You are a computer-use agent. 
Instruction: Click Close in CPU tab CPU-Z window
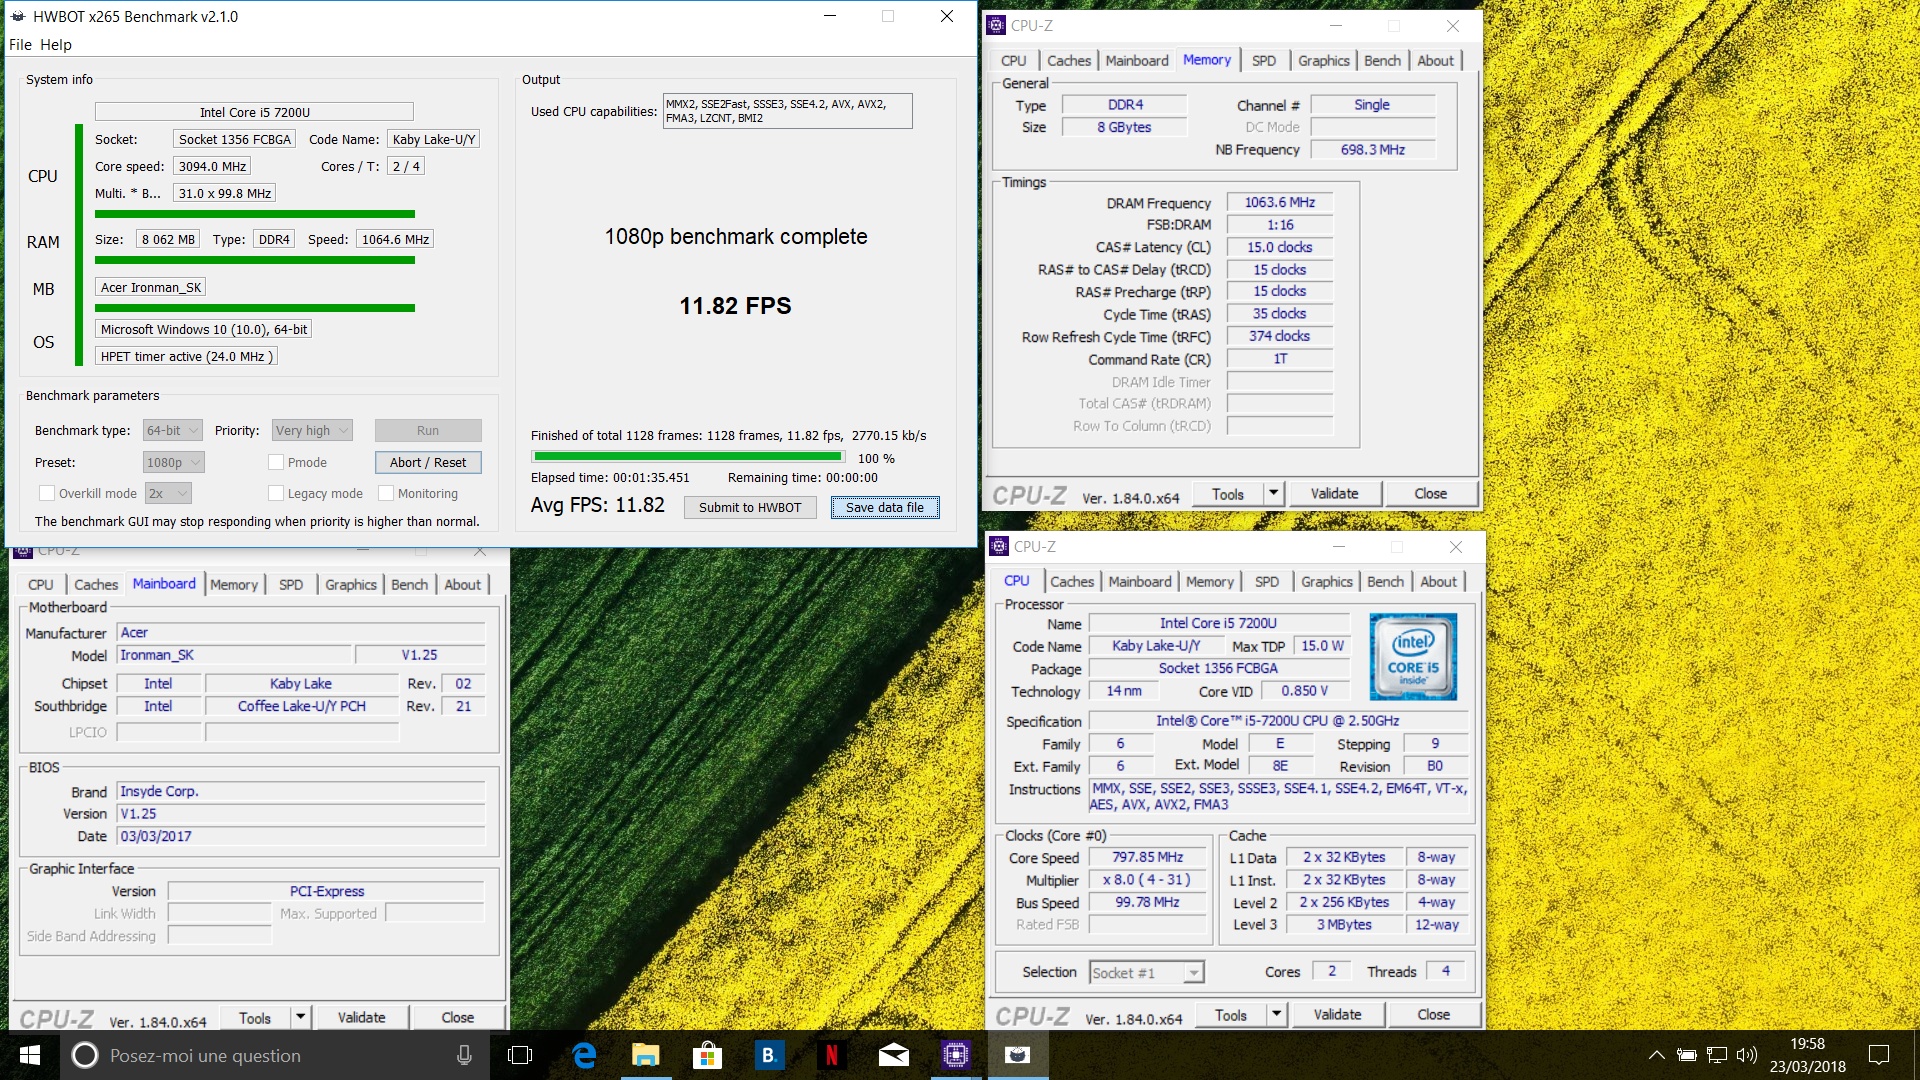coord(1433,1014)
